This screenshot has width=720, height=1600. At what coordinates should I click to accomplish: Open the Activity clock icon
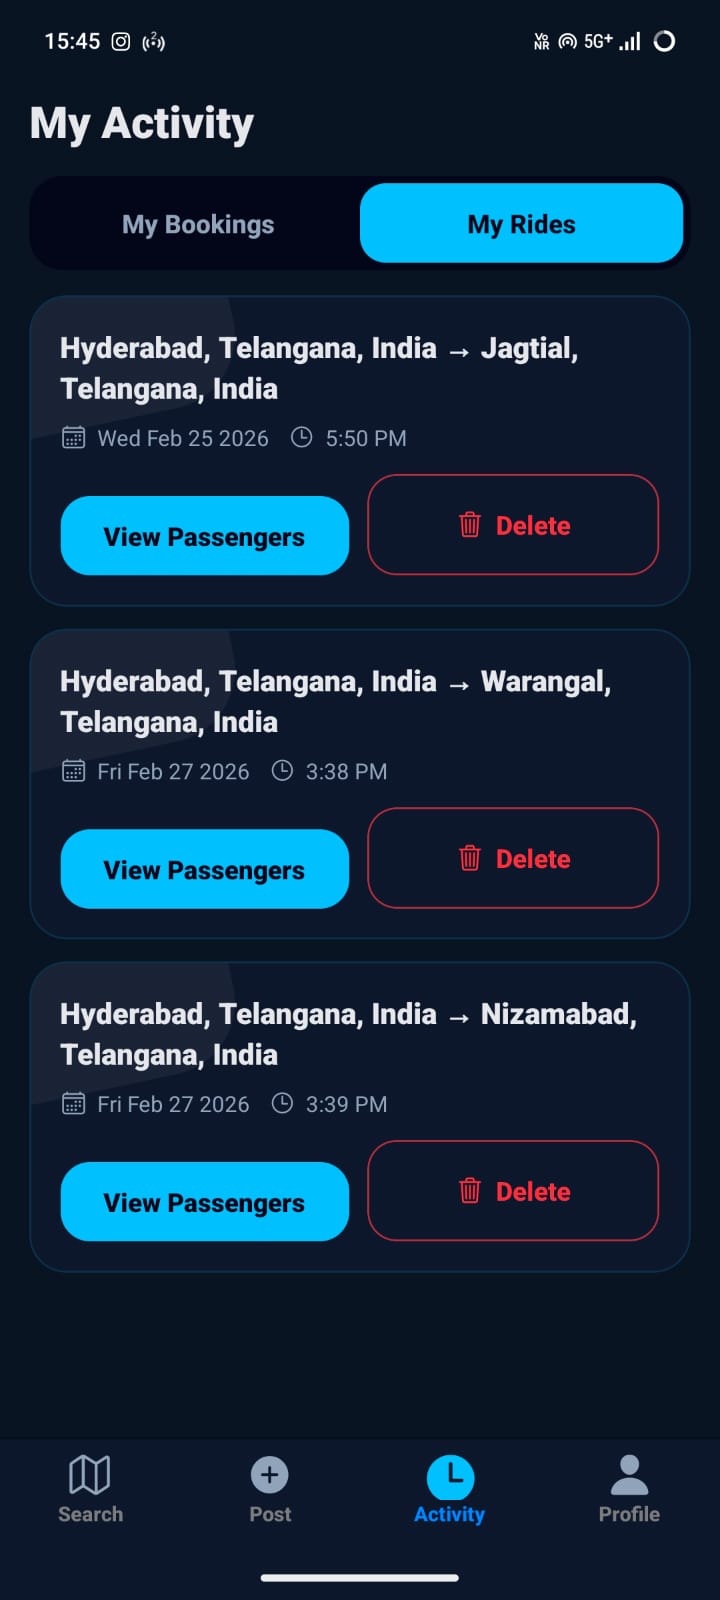click(450, 1476)
